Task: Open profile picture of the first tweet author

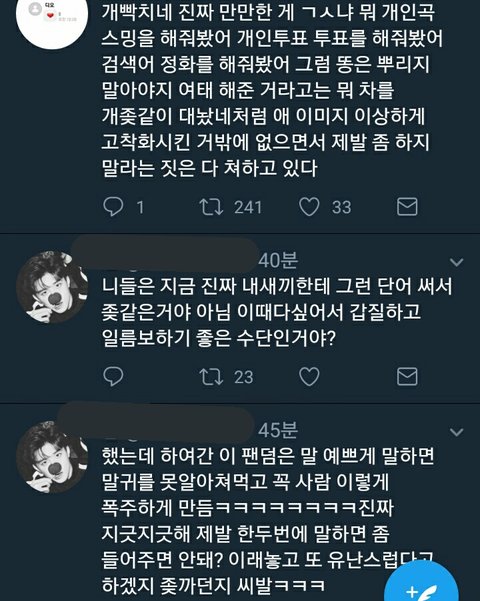Action: [x=52, y=17]
